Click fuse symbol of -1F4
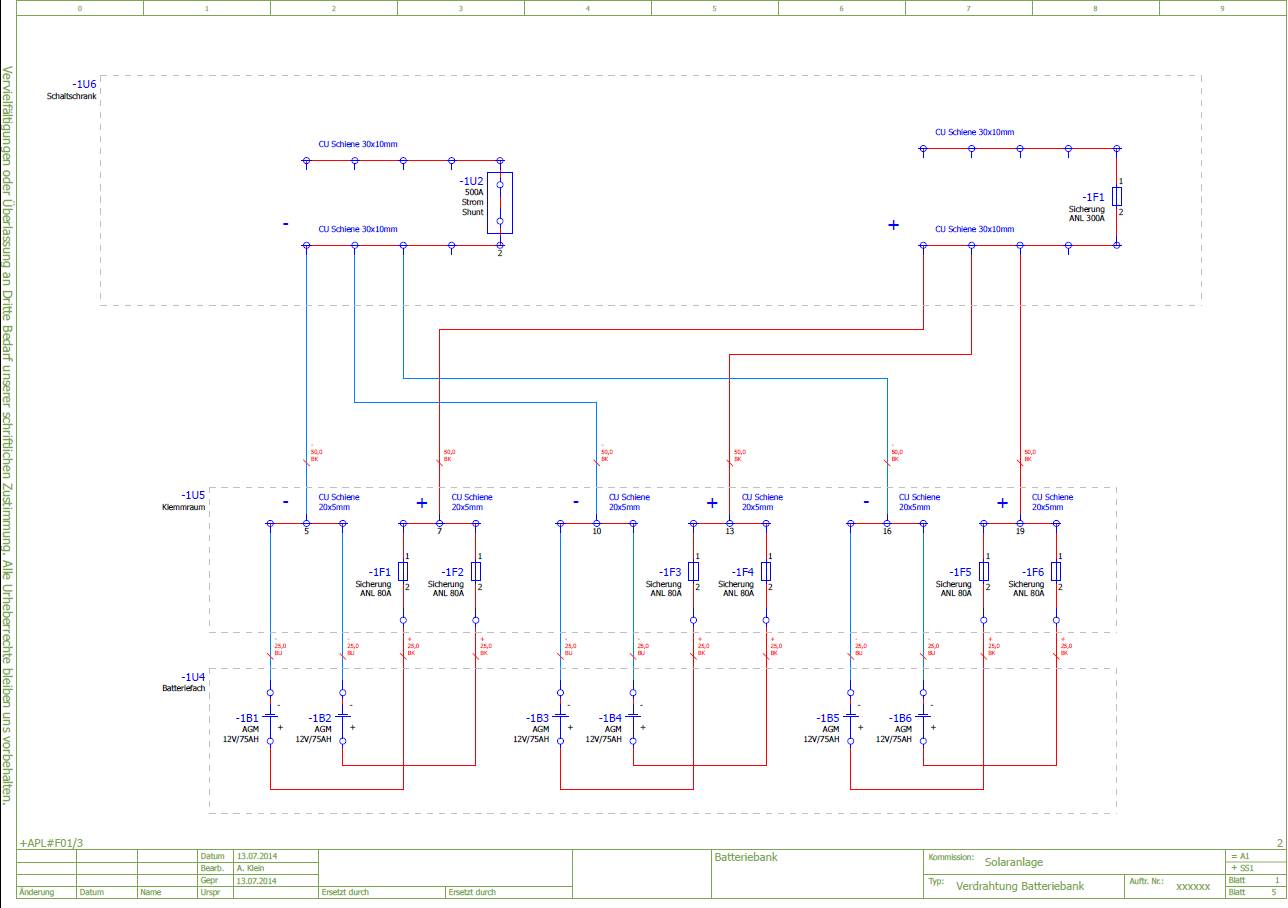Image resolution: width=1288 pixels, height=908 pixels. coord(766,571)
